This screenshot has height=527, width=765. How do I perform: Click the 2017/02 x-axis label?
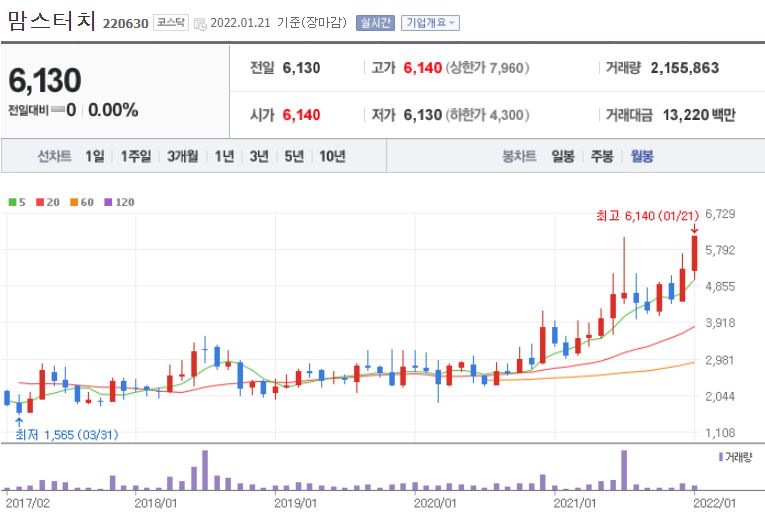pyautogui.click(x=28, y=503)
